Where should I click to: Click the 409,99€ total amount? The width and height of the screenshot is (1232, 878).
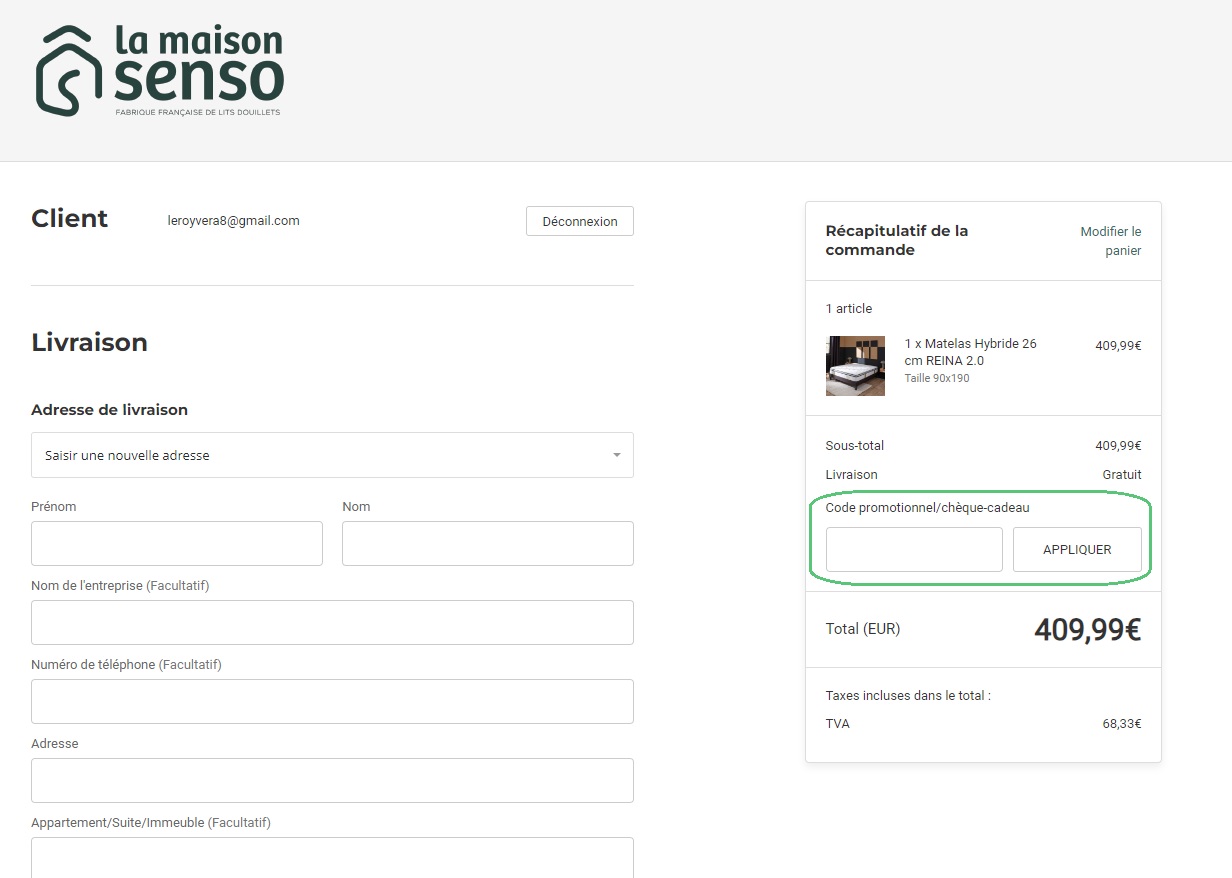point(1087,629)
